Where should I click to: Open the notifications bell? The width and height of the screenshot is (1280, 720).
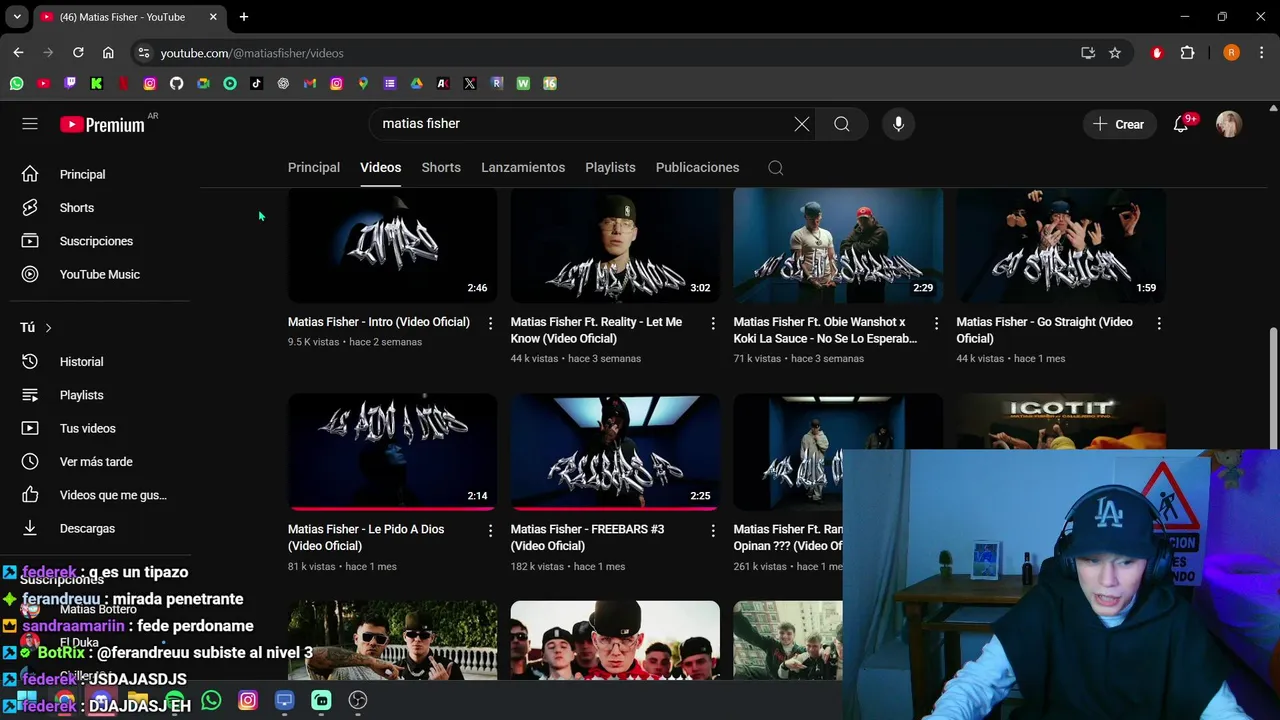(1181, 124)
